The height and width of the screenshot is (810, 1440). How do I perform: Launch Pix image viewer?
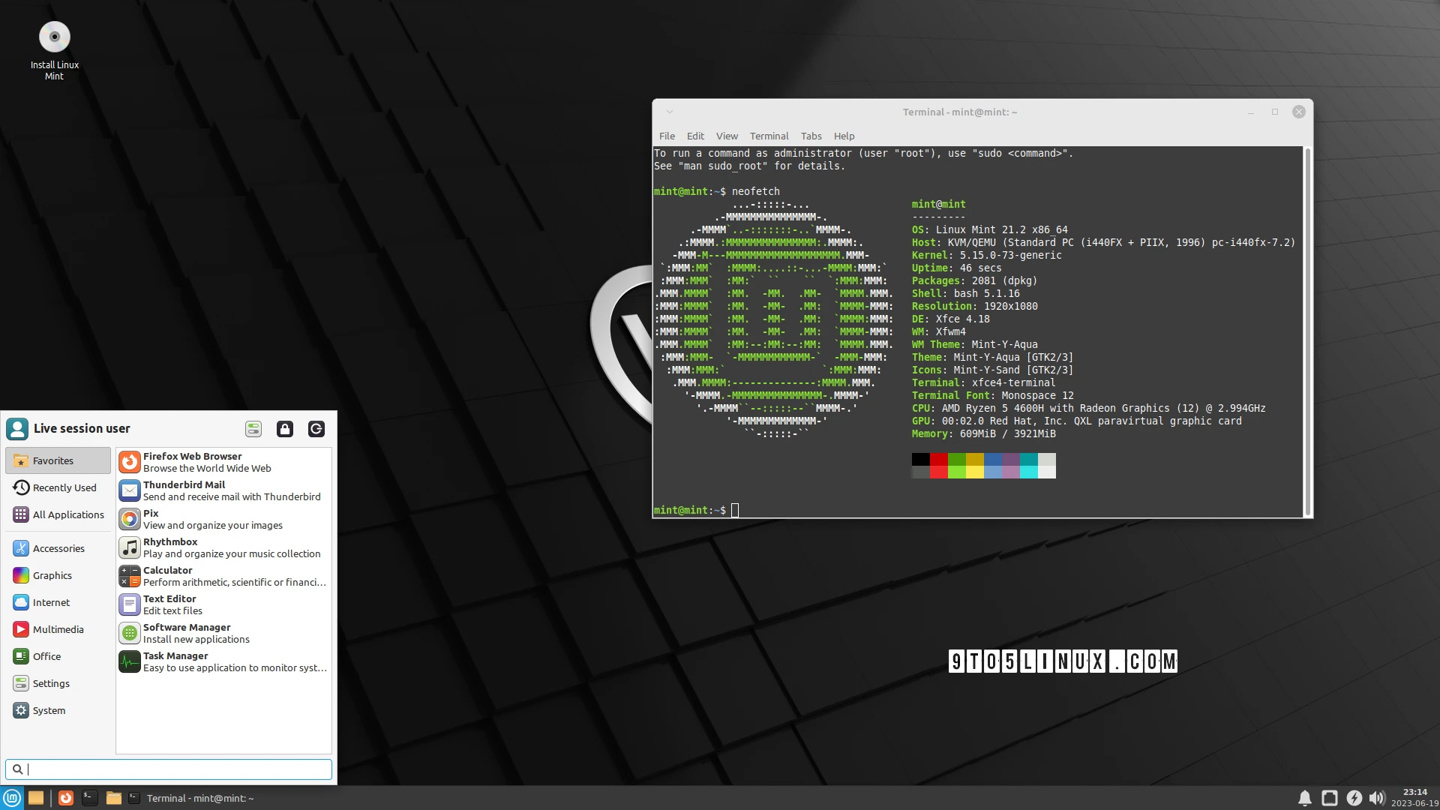pos(223,519)
